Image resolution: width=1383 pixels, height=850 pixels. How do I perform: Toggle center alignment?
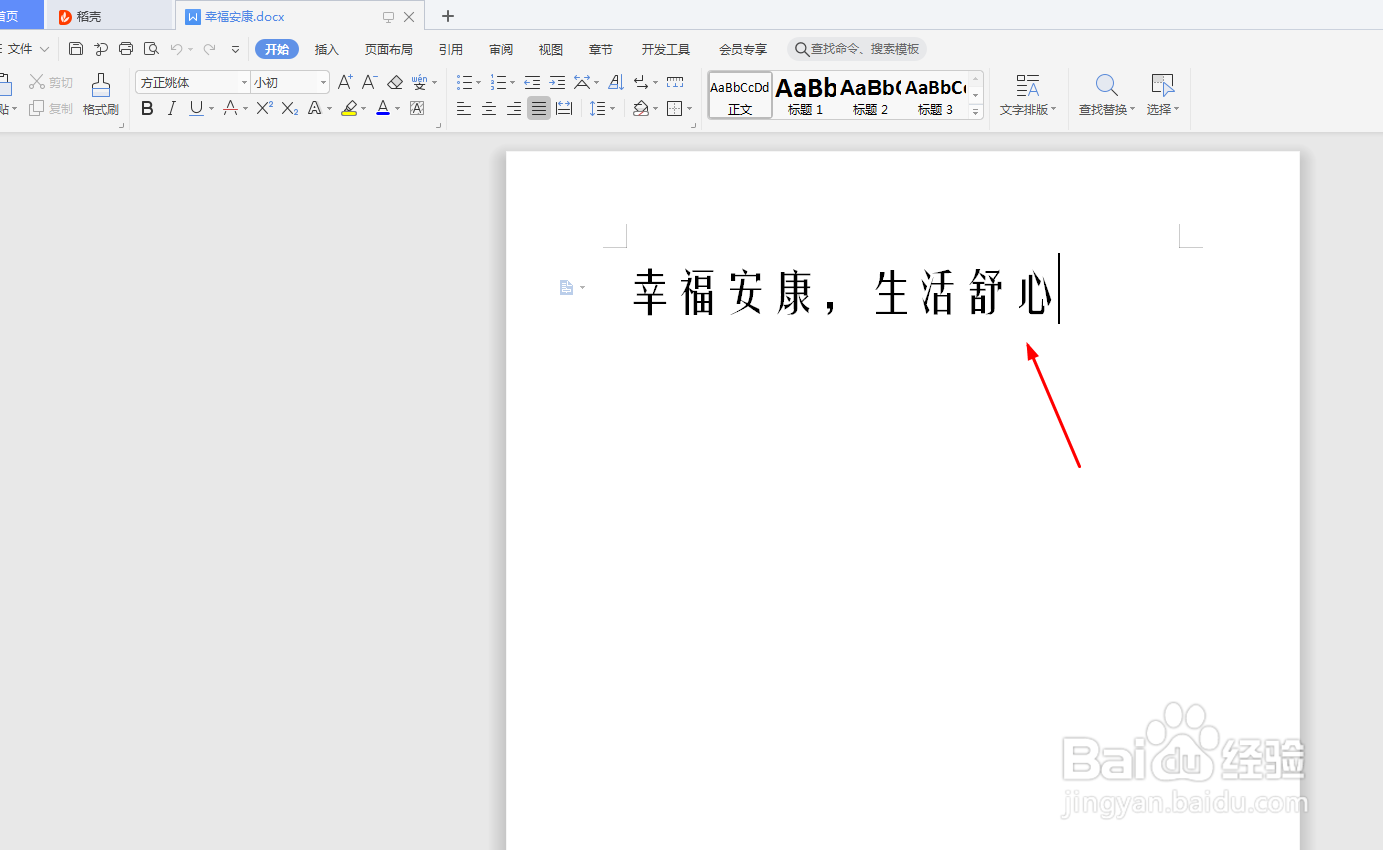coord(488,108)
